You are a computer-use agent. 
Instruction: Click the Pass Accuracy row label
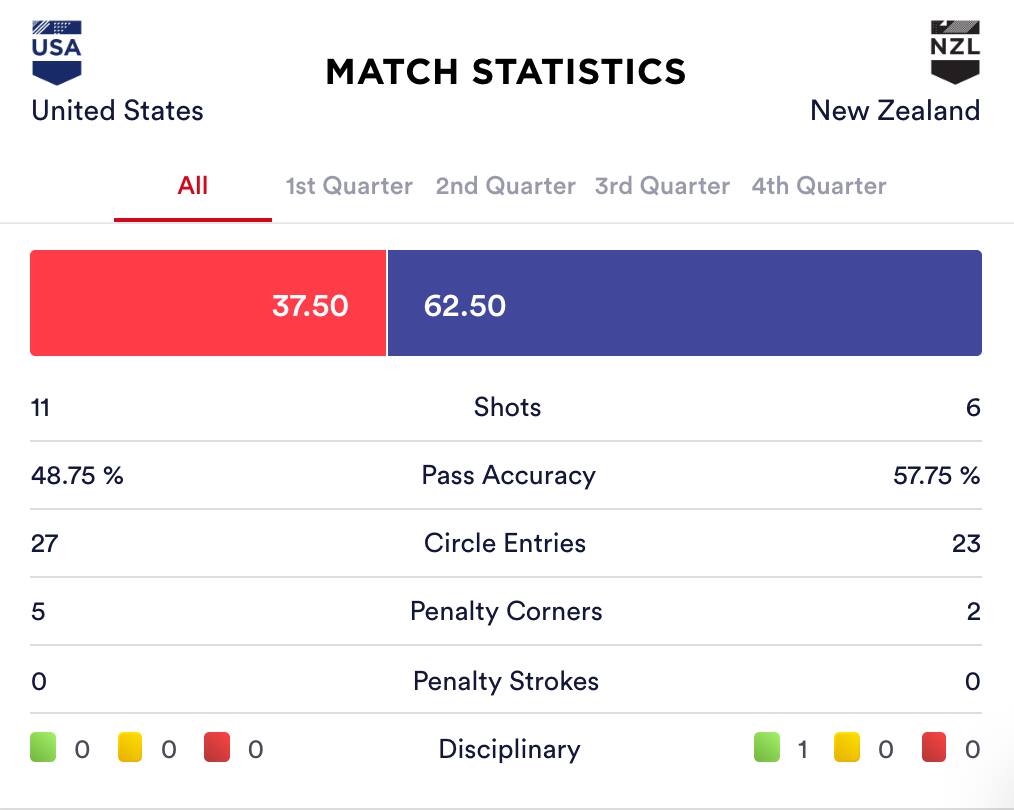[508, 476]
